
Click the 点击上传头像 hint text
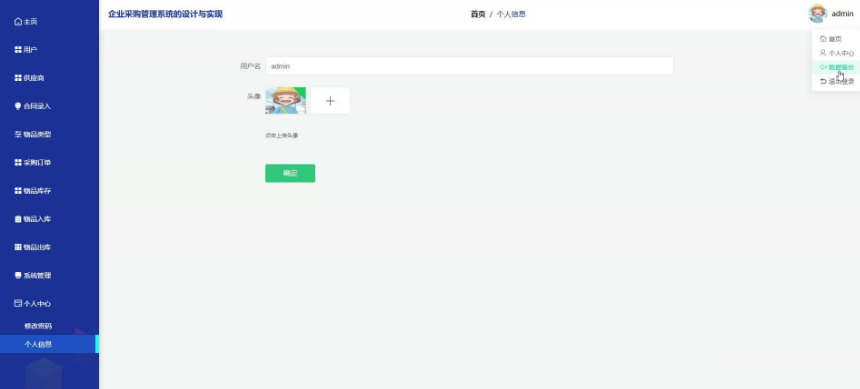coord(281,136)
